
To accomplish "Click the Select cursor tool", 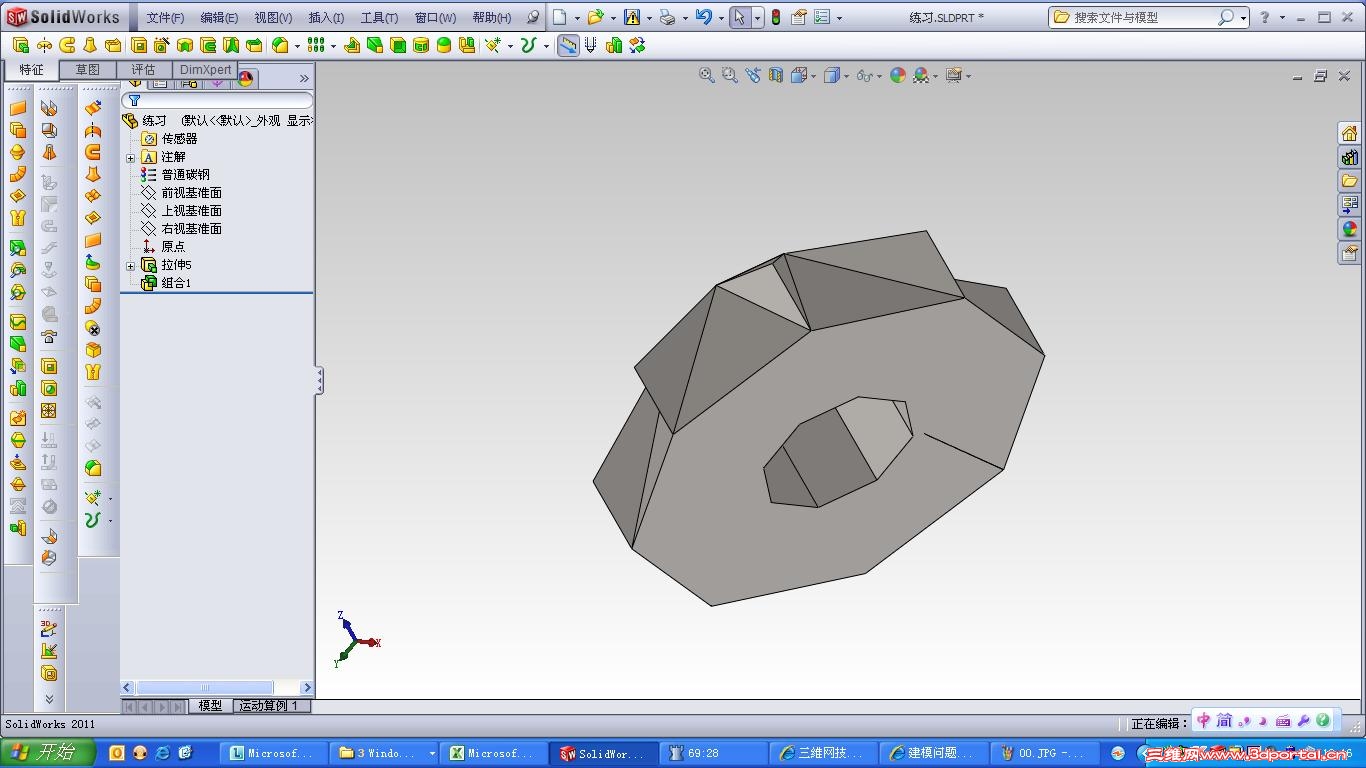I will (x=740, y=17).
